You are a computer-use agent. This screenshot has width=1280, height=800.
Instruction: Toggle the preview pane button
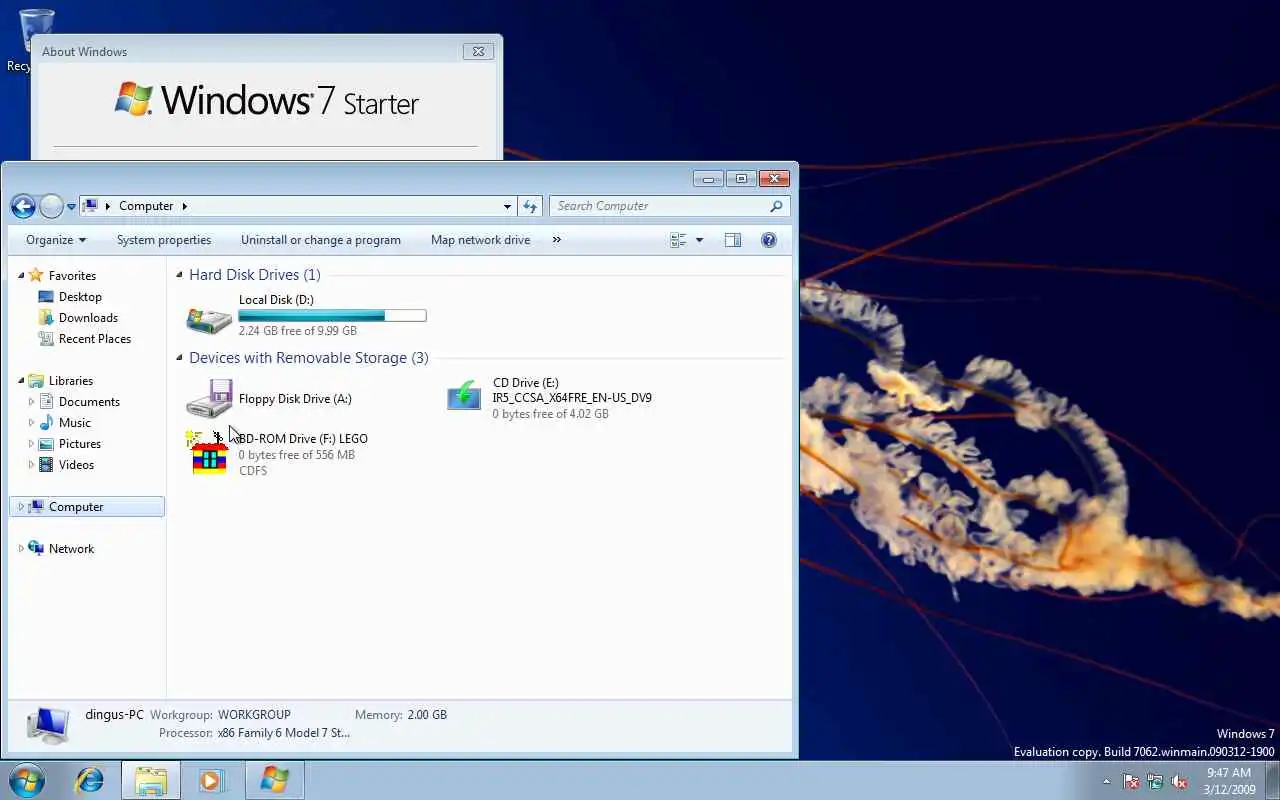pyautogui.click(x=733, y=240)
